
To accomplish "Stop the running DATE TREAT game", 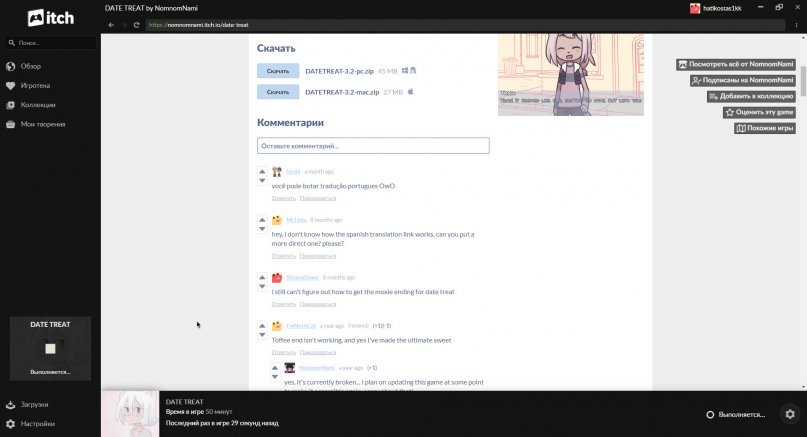I will [x=50, y=348].
